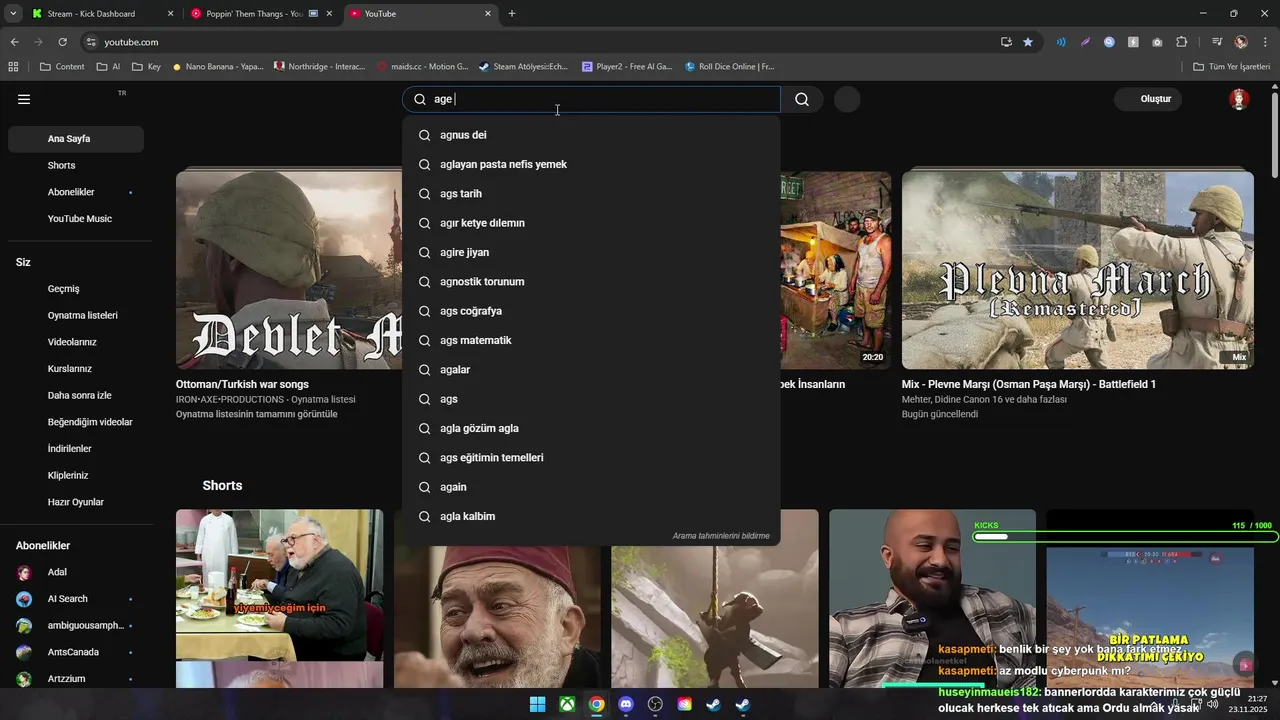Click Chrome icon in taskbar
The image size is (1280, 720).
click(x=596, y=704)
